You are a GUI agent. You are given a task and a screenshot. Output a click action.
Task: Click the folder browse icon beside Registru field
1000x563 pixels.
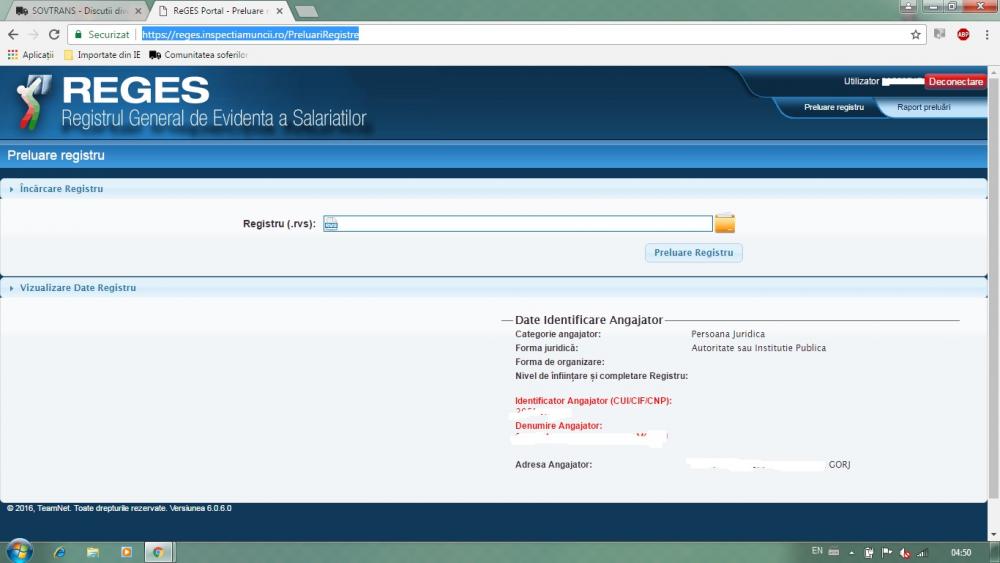(724, 224)
